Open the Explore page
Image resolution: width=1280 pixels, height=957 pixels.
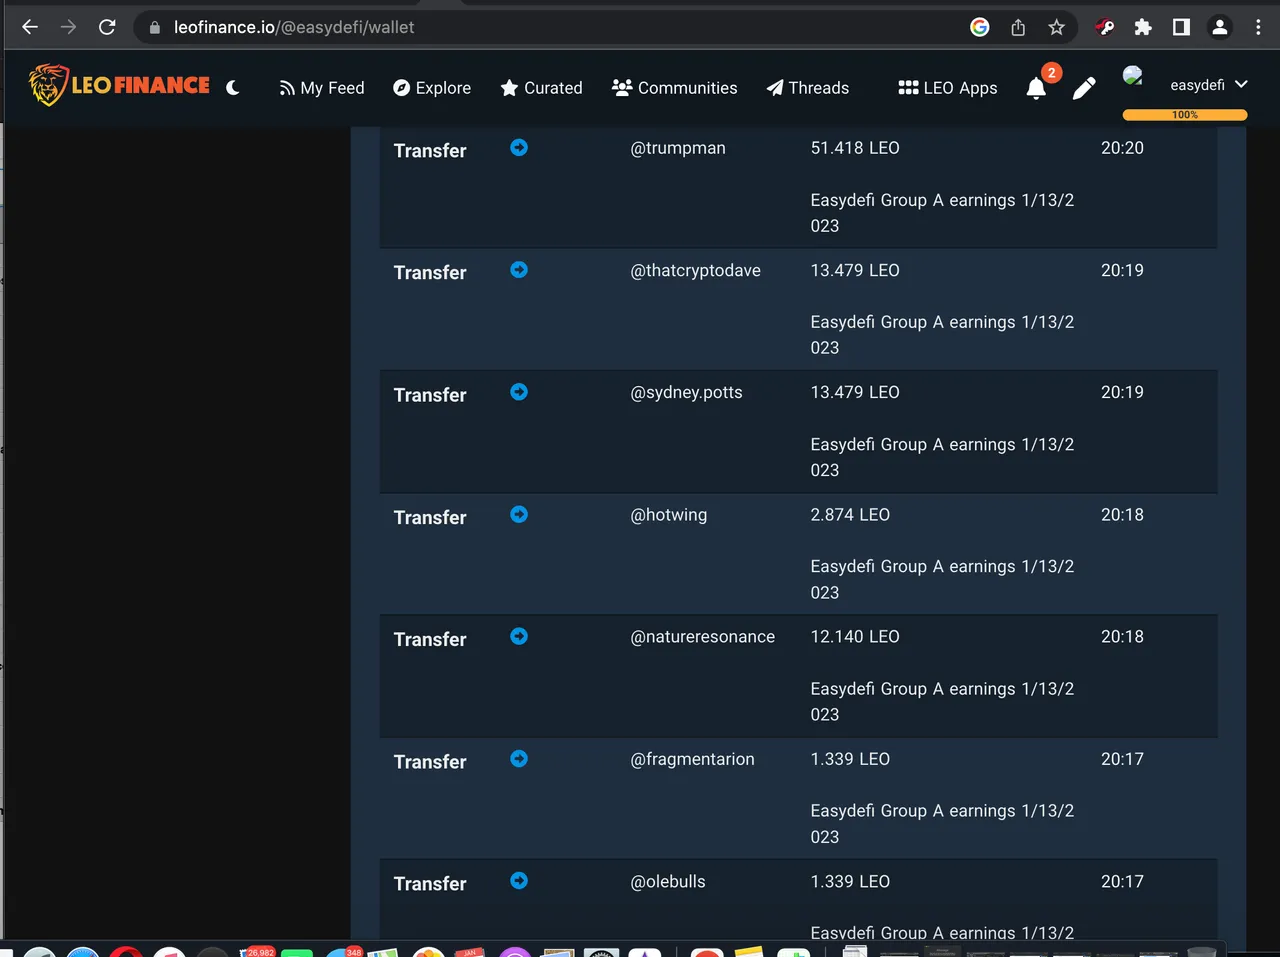pos(432,88)
